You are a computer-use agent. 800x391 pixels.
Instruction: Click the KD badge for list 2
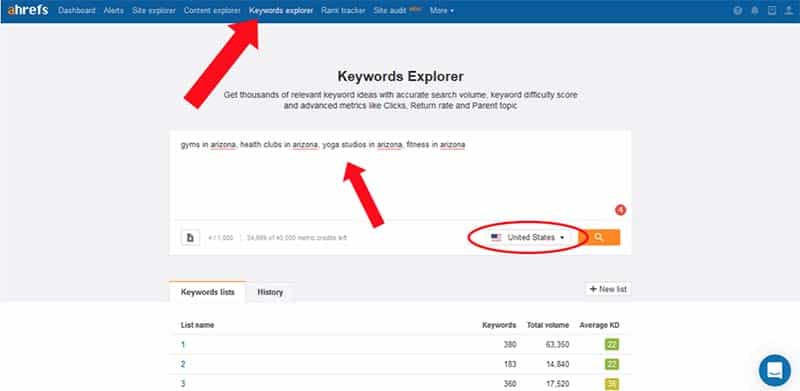click(612, 364)
